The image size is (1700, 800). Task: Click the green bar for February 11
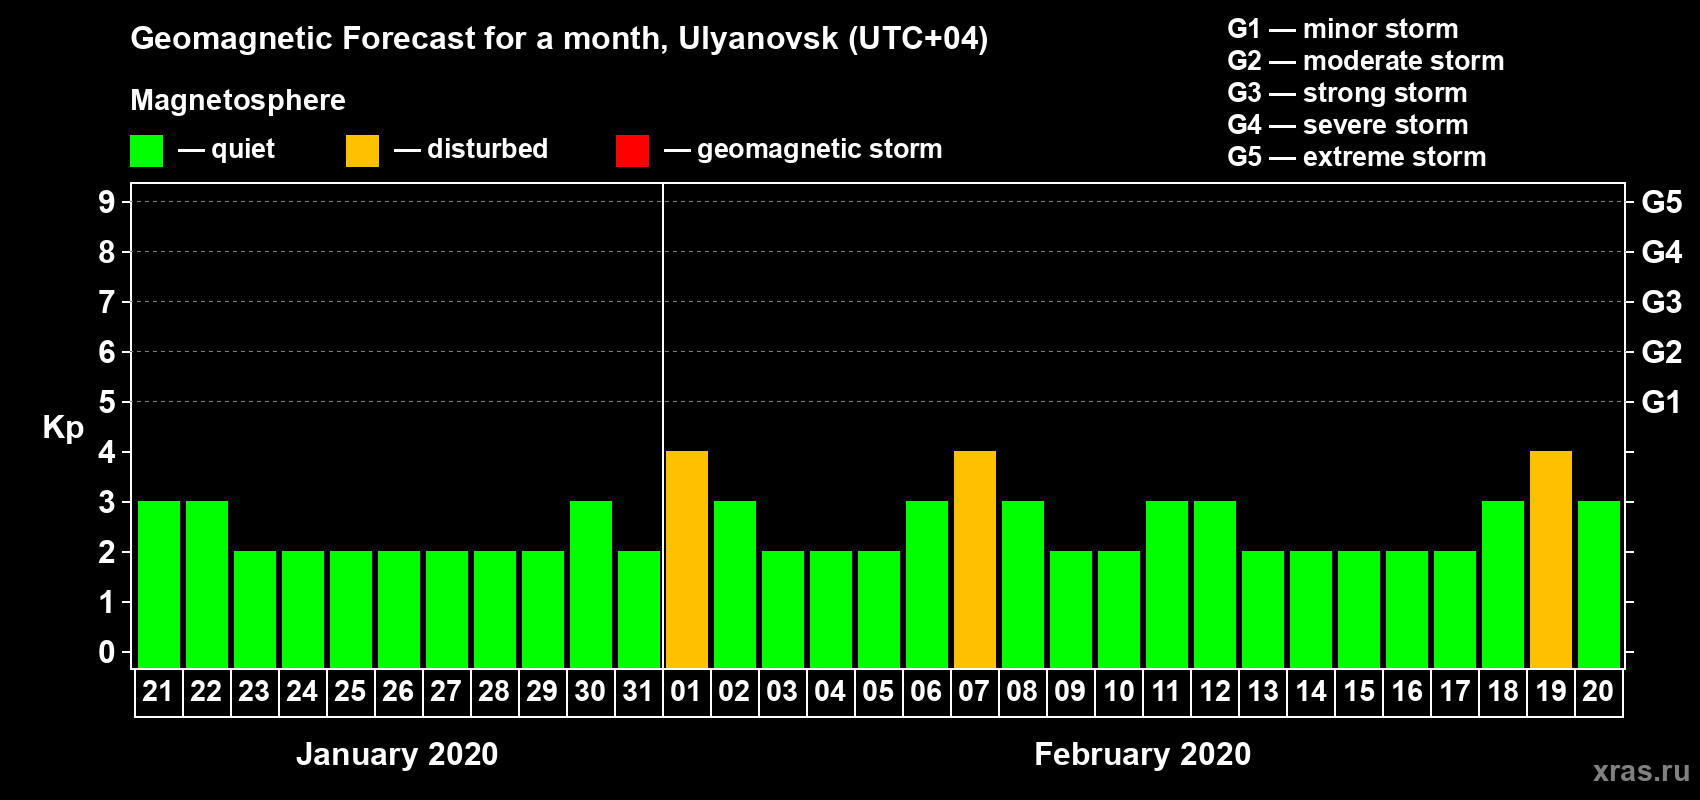point(1167,584)
